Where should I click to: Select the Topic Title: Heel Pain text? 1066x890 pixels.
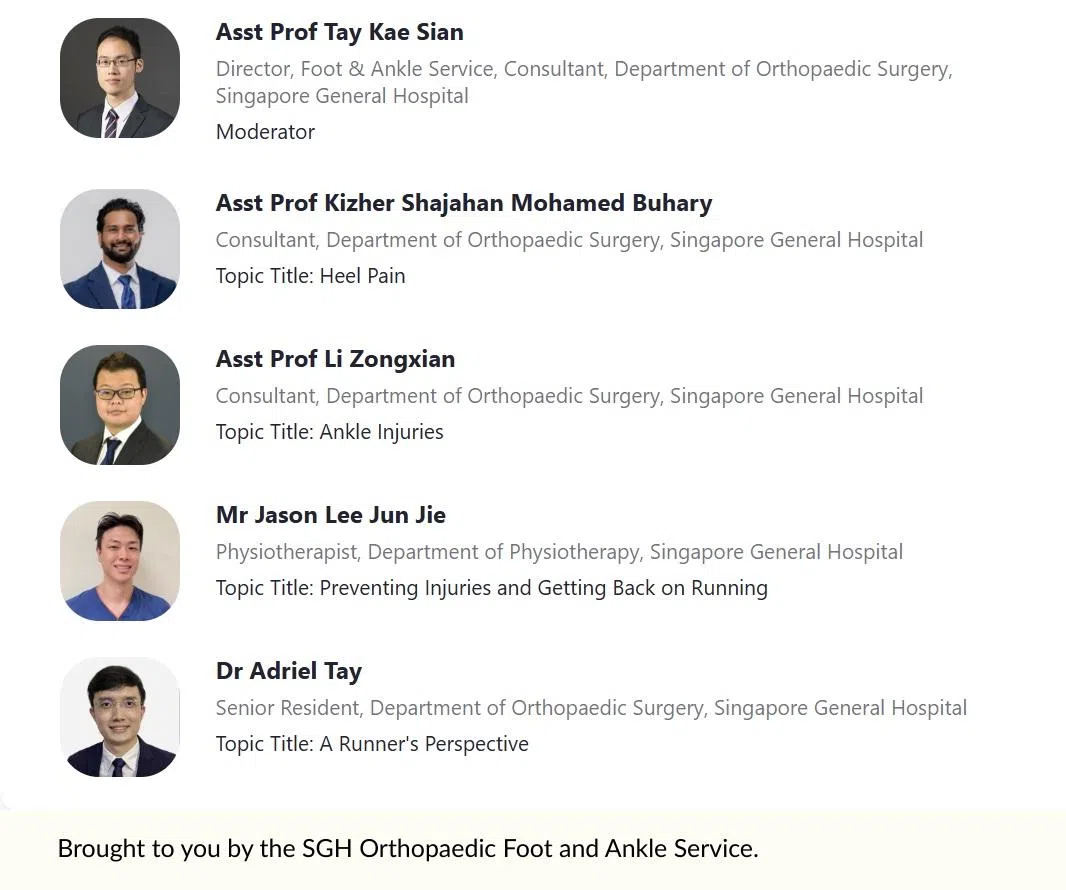[x=311, y=276]
